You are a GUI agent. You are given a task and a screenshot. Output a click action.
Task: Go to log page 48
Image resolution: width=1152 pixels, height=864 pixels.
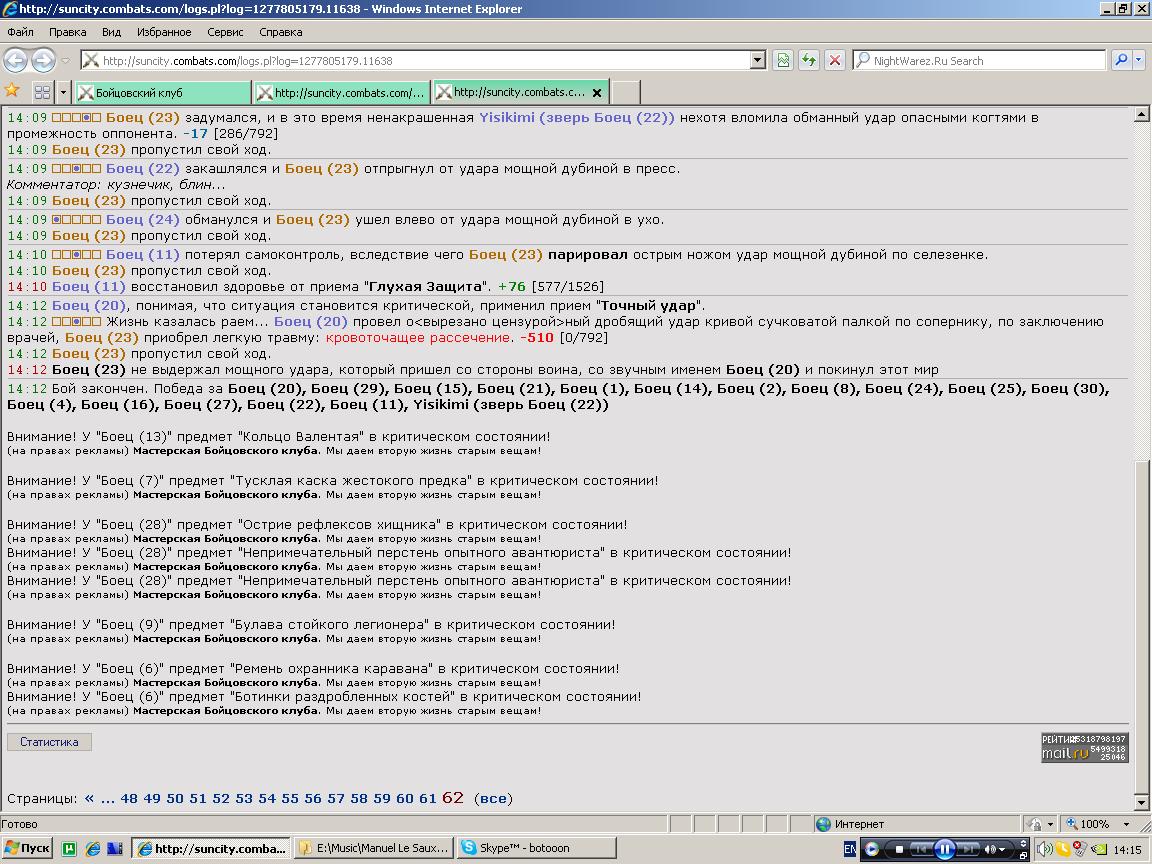129,799
